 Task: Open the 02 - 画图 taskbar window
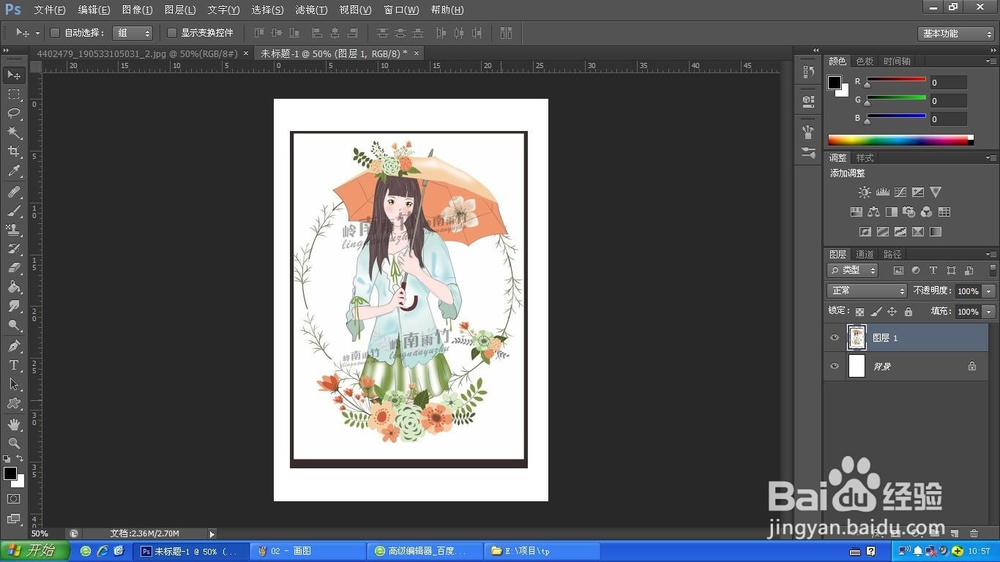(307, 551)
